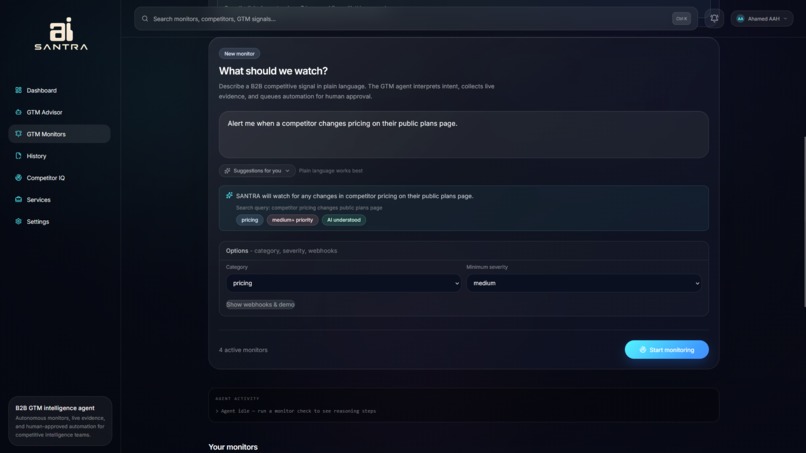
Task: Click the sparkle icon beside SANTRA summary
Action: point(229,195)
